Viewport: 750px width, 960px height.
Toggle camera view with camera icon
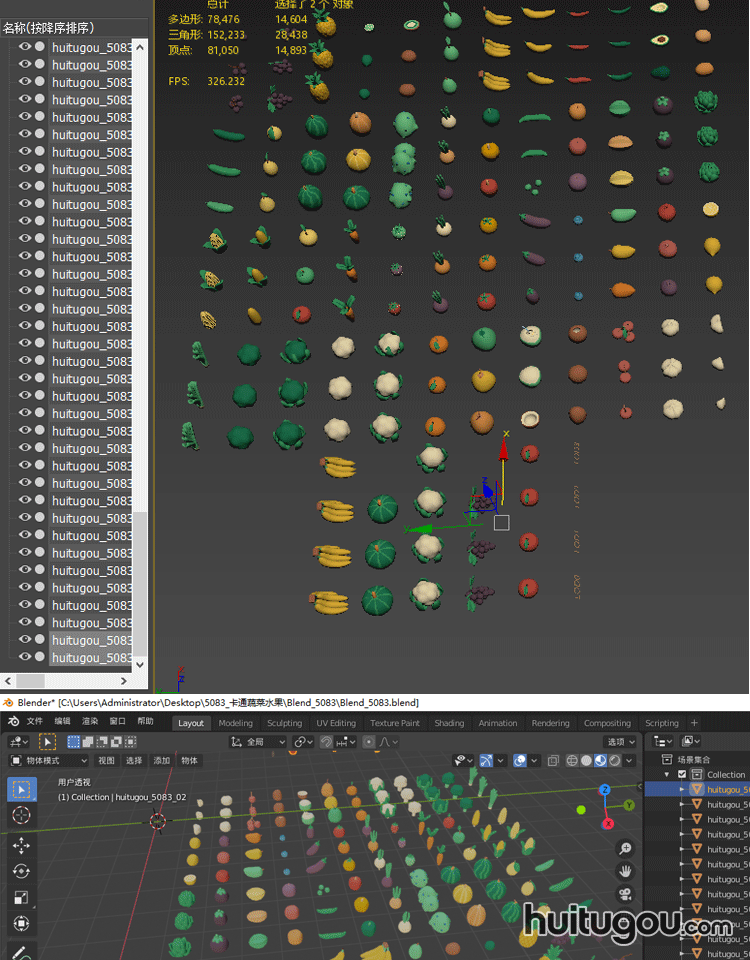click(x=625, y=894)
